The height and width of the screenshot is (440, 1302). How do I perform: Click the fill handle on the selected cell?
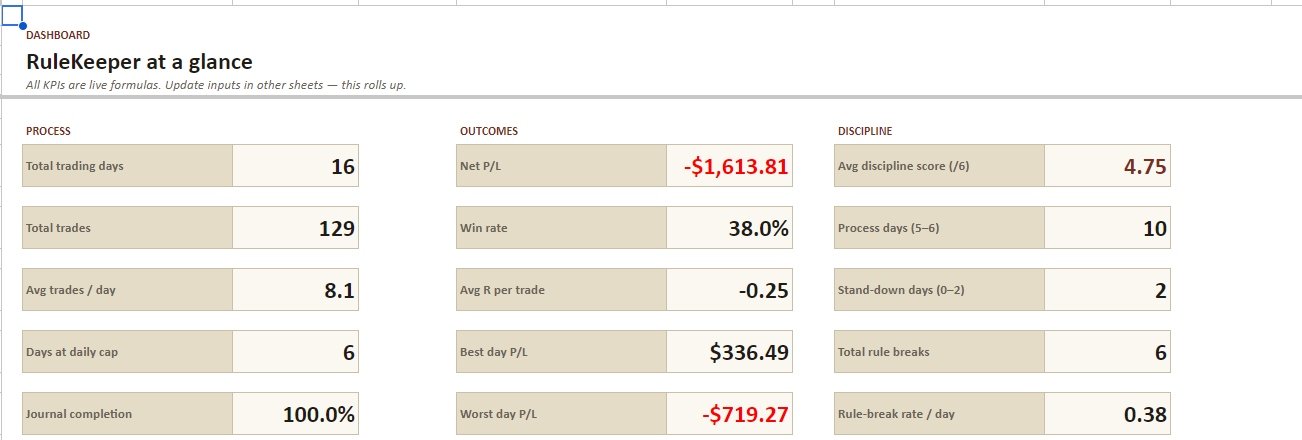click(x=23, y=24)
